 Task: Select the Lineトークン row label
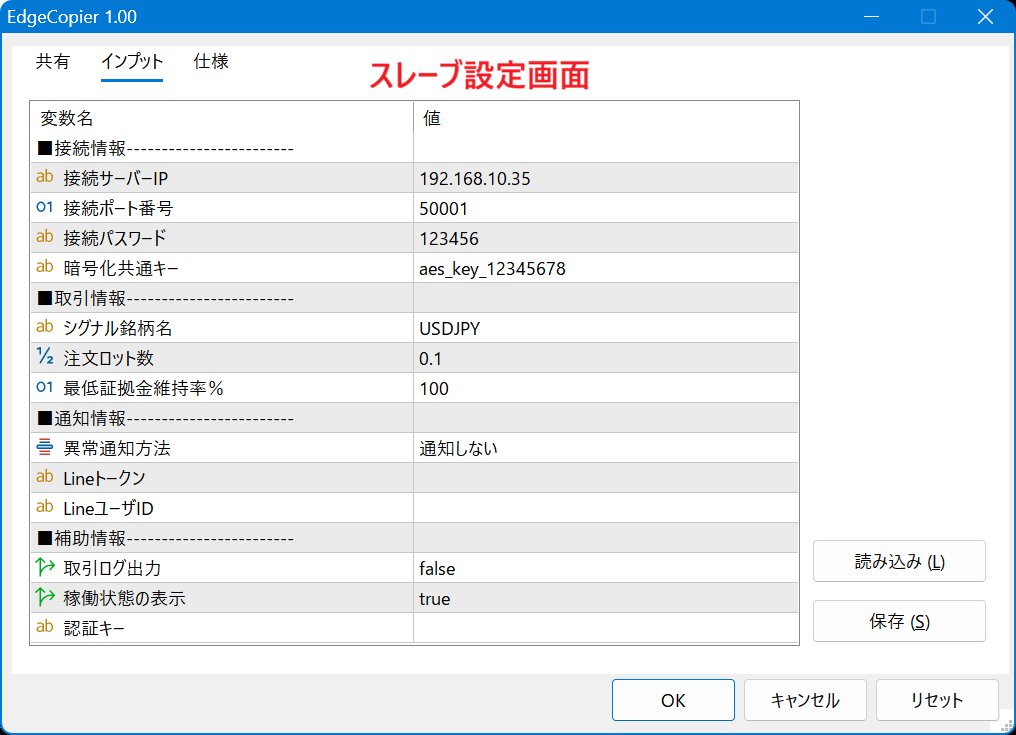(104, 478)
